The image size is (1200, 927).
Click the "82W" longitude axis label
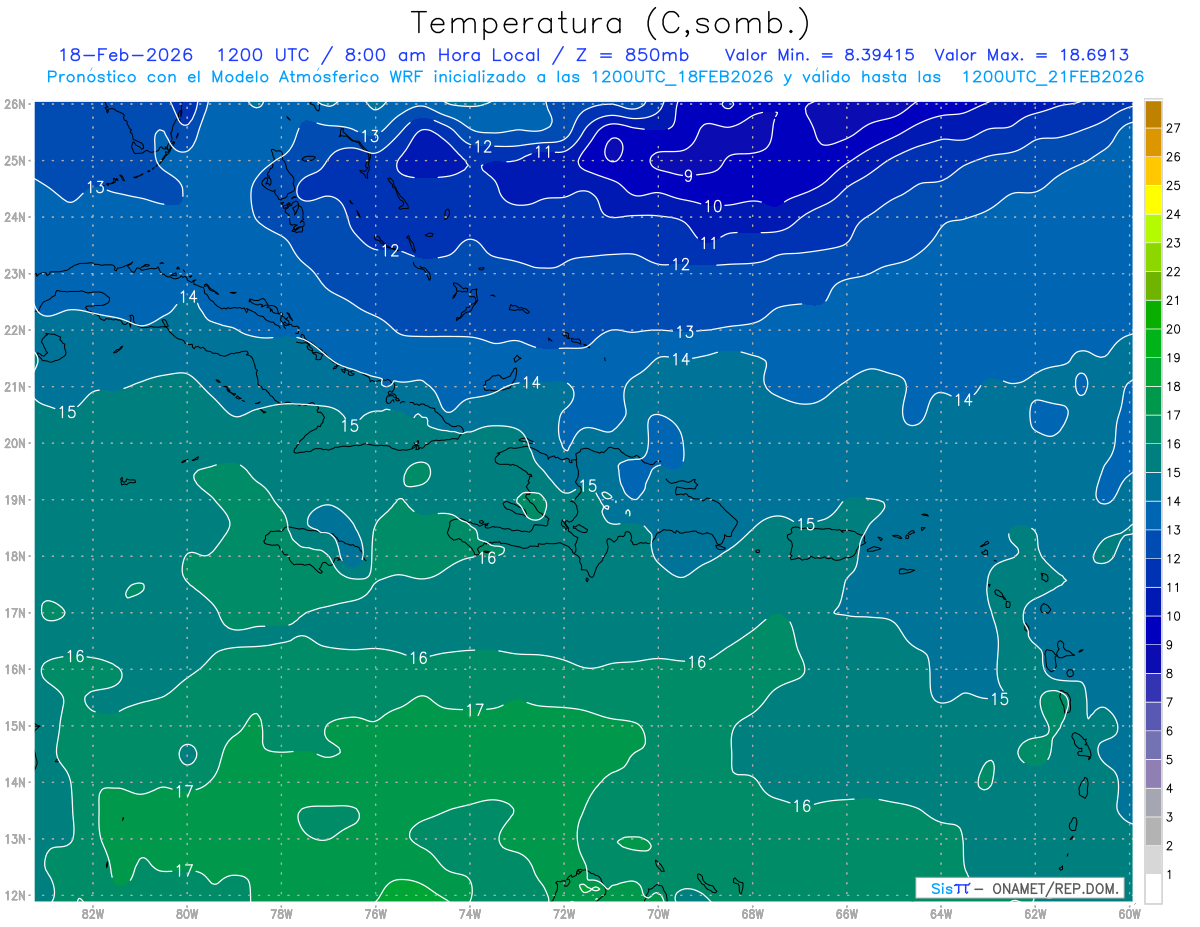tap(93, 912)
